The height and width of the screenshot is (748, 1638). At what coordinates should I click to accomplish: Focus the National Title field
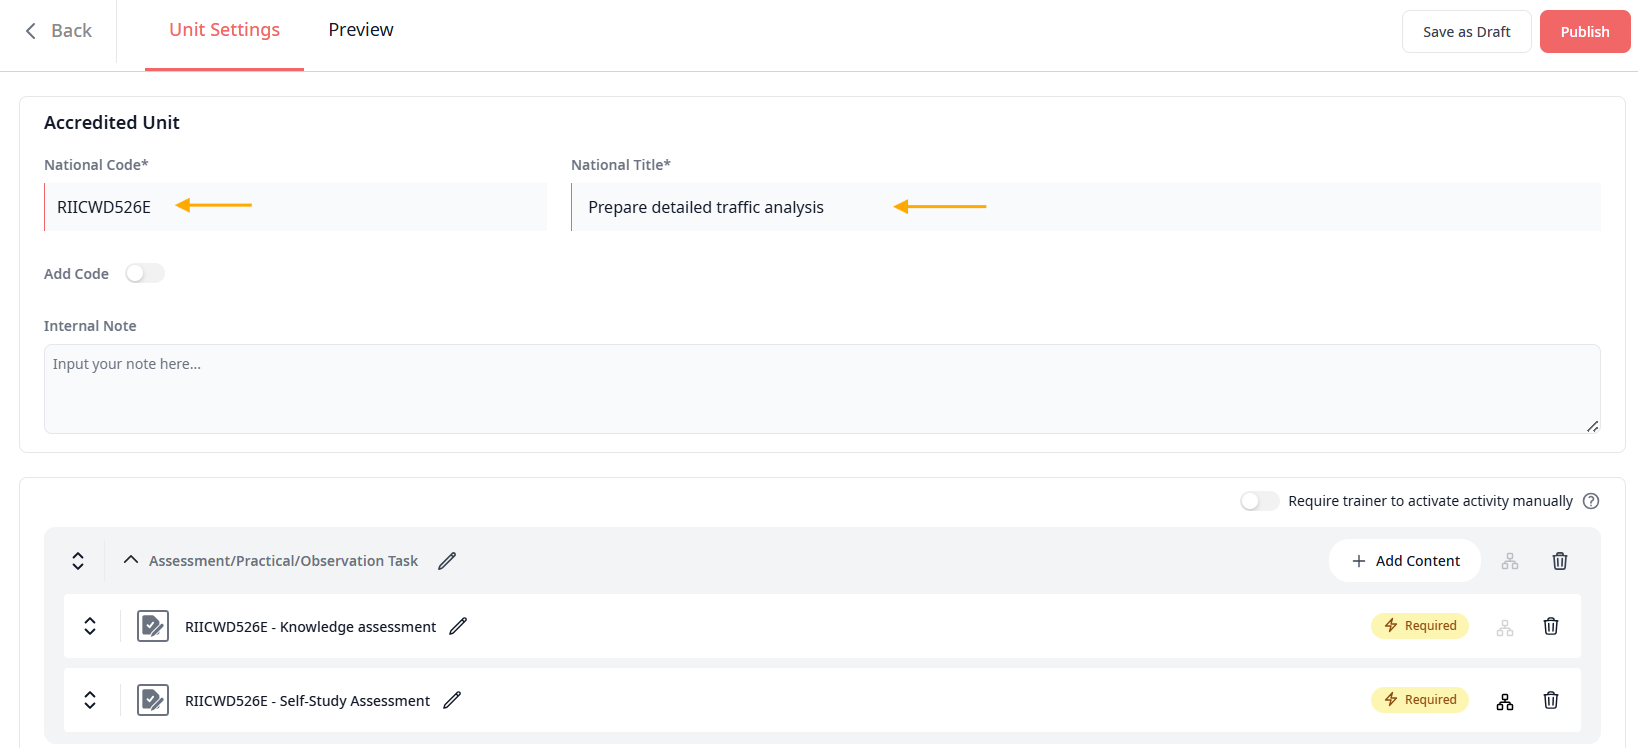[1086, 207]
